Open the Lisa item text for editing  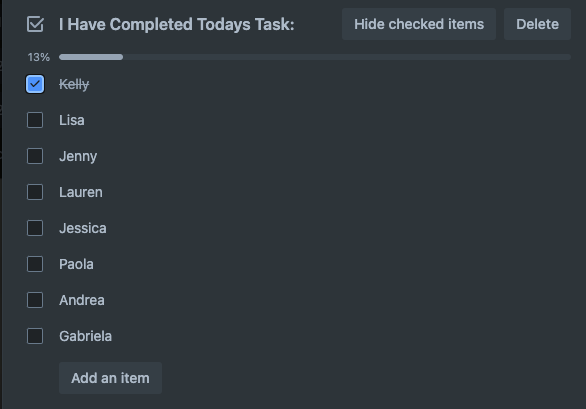72,120
